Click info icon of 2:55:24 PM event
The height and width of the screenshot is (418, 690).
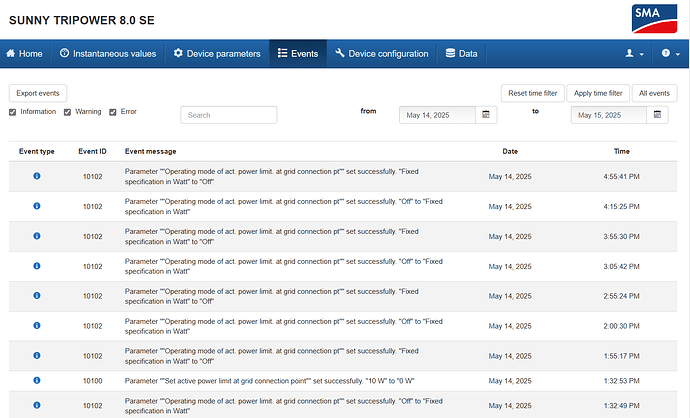click(37, 296)
